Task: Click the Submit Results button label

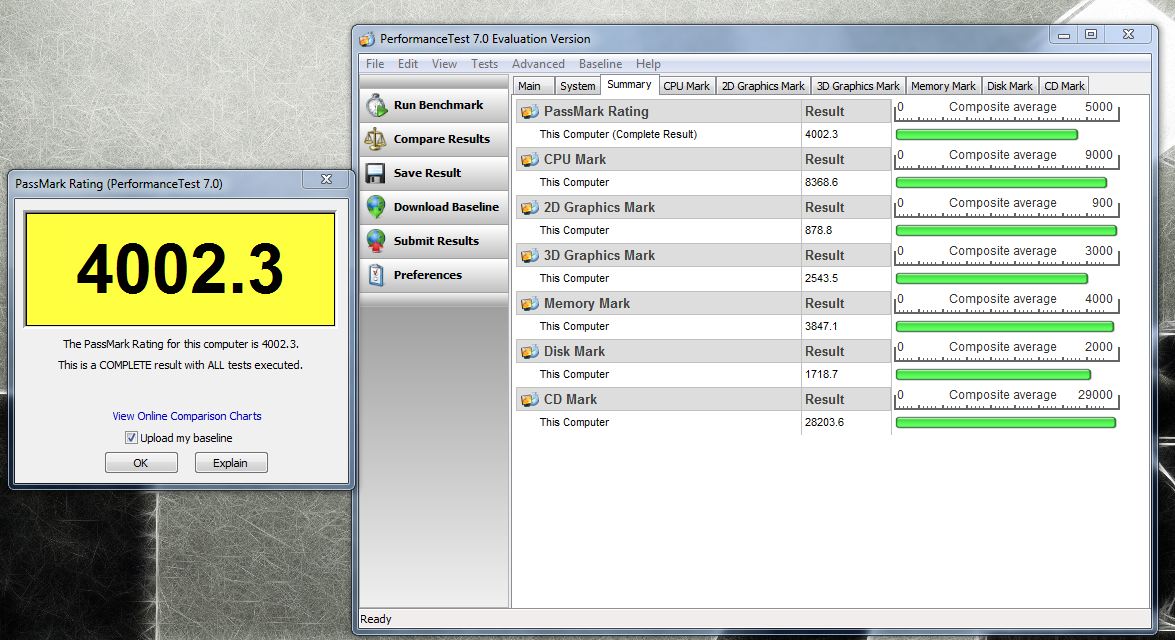Action: click(x=436, y=241)
